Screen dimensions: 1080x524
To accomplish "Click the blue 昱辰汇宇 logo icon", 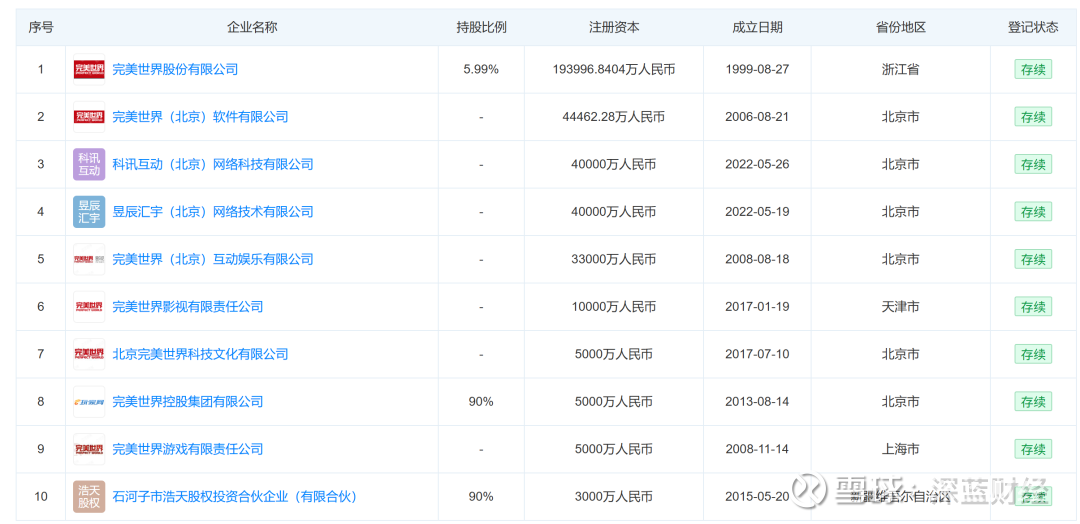I will 89,211.
